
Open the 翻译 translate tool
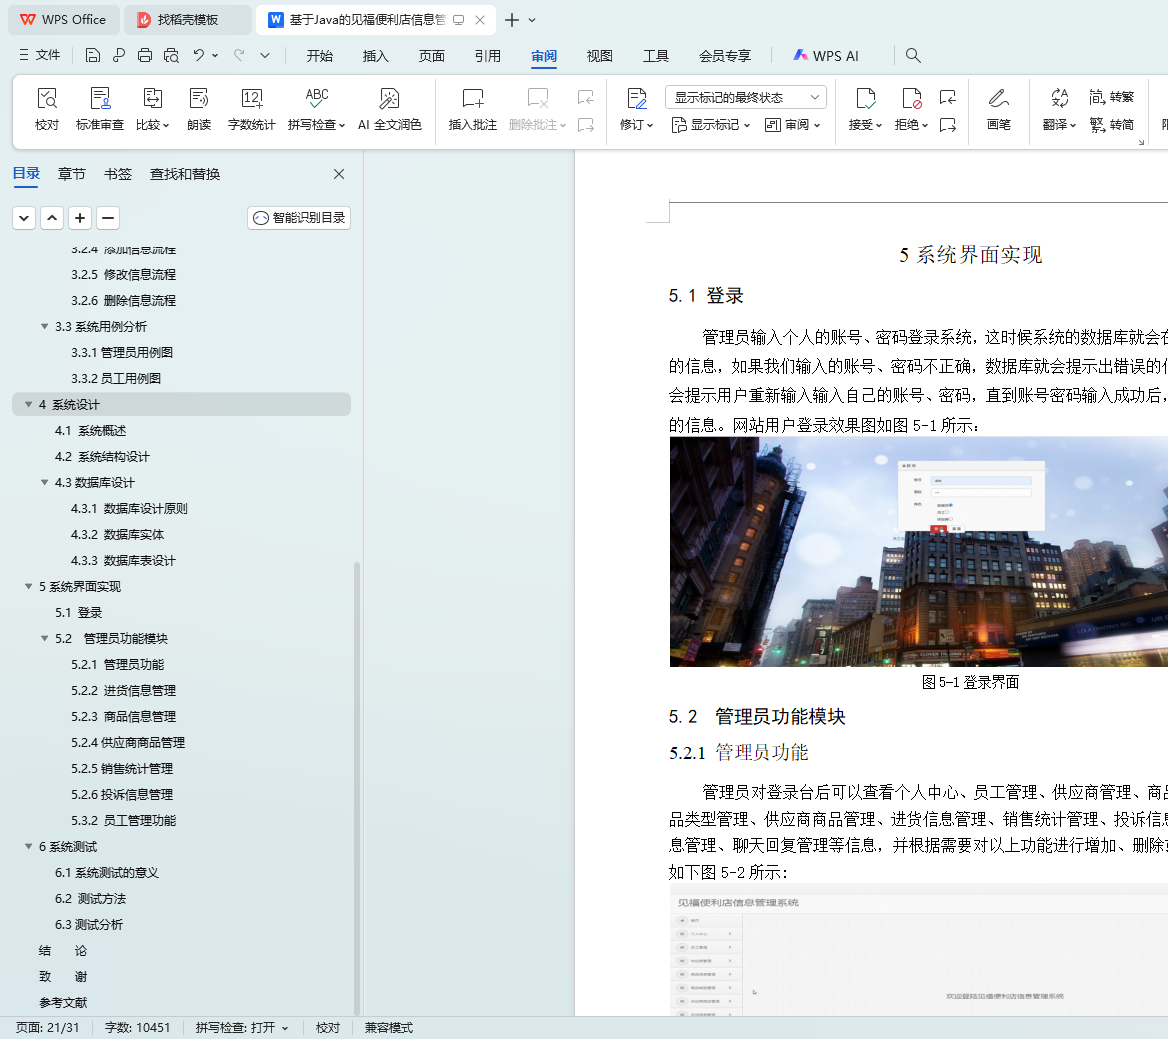tap(1058, 108)
